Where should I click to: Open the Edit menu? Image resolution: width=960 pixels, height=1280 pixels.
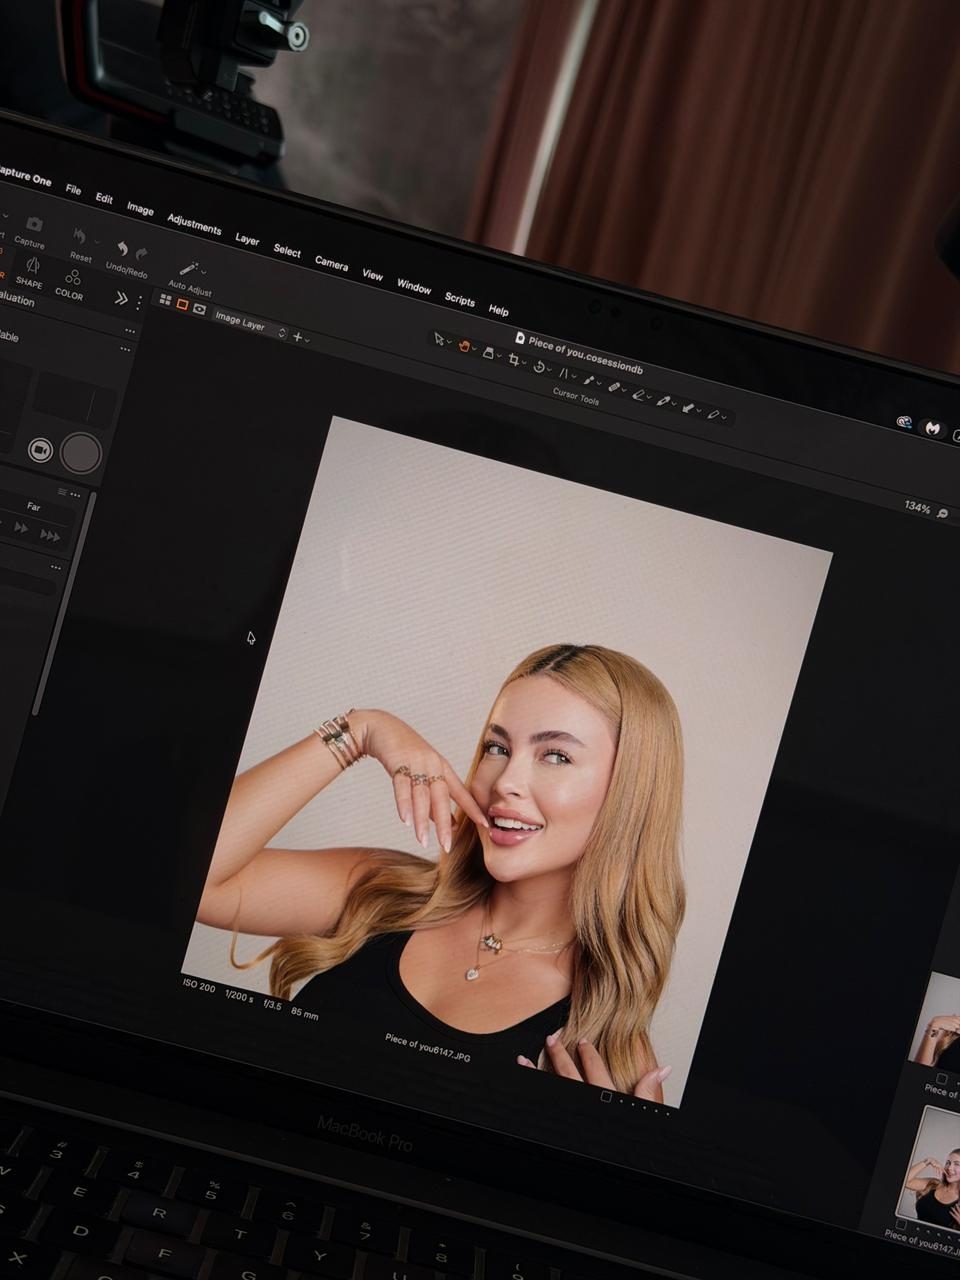tap(104, 198)
